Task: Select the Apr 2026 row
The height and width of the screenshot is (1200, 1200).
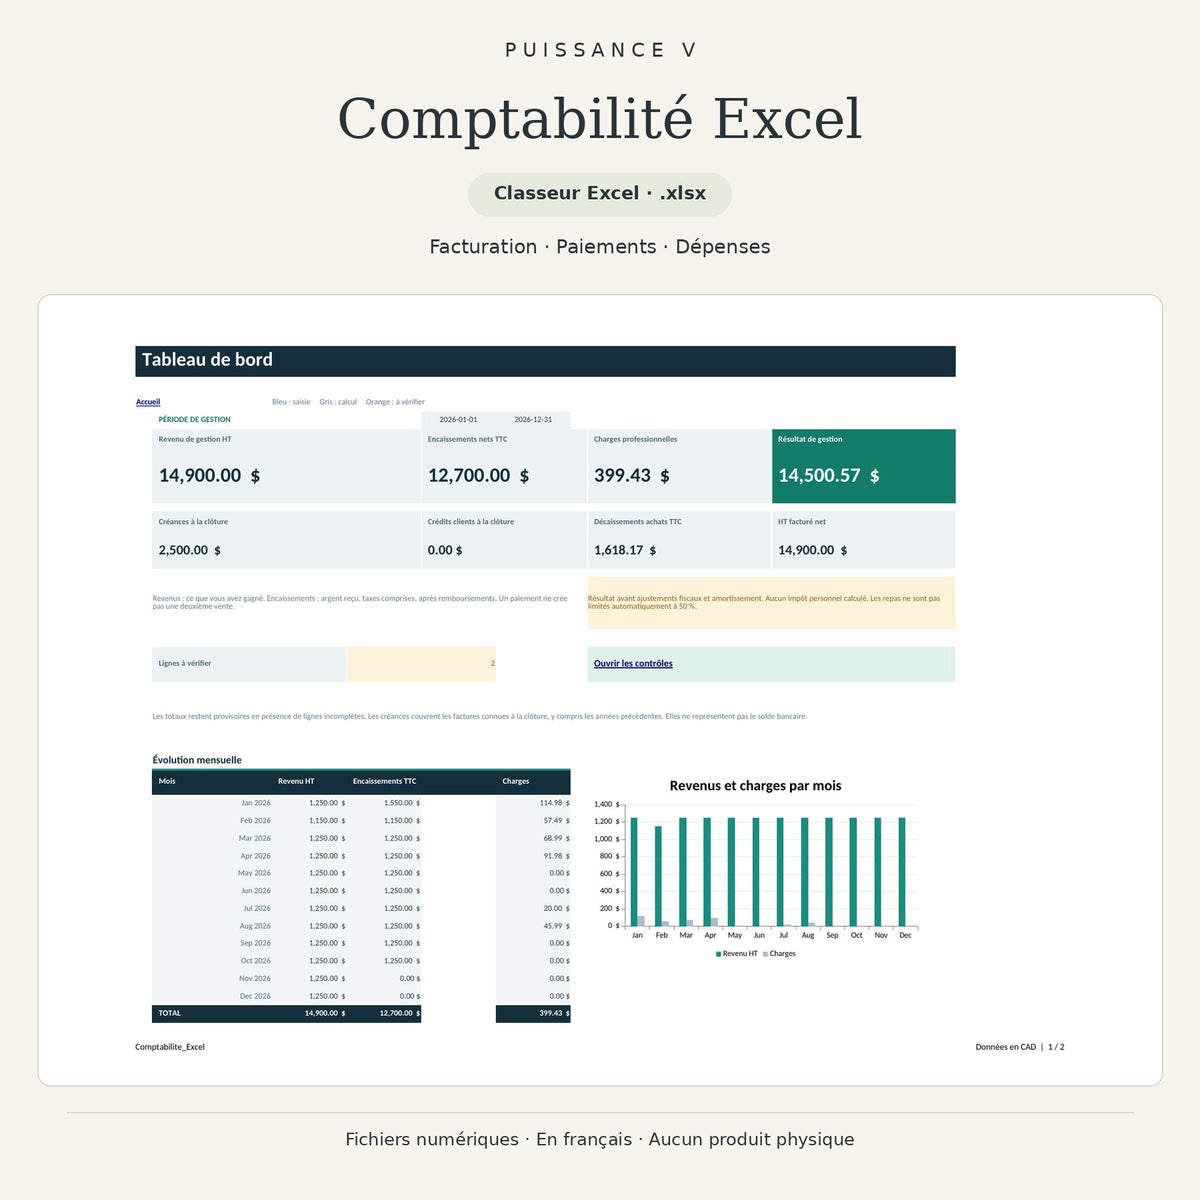Action: click(x=361, y=856)
